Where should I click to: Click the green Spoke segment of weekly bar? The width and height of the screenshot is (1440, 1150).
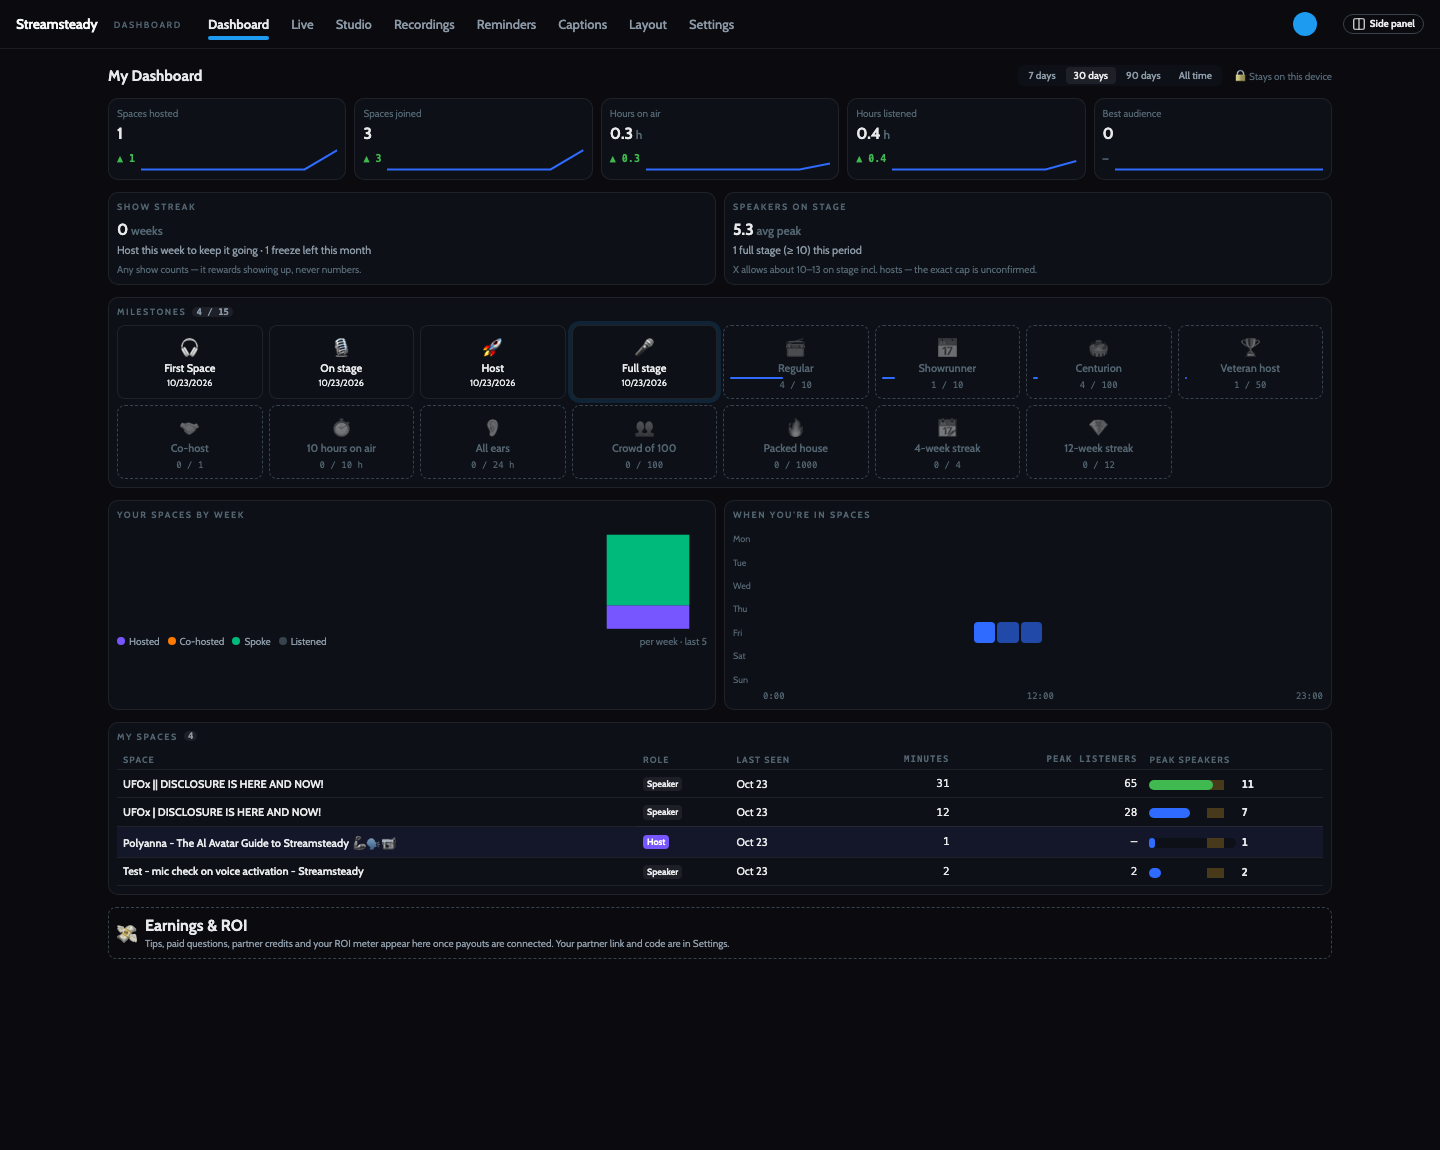click(648, 570)
